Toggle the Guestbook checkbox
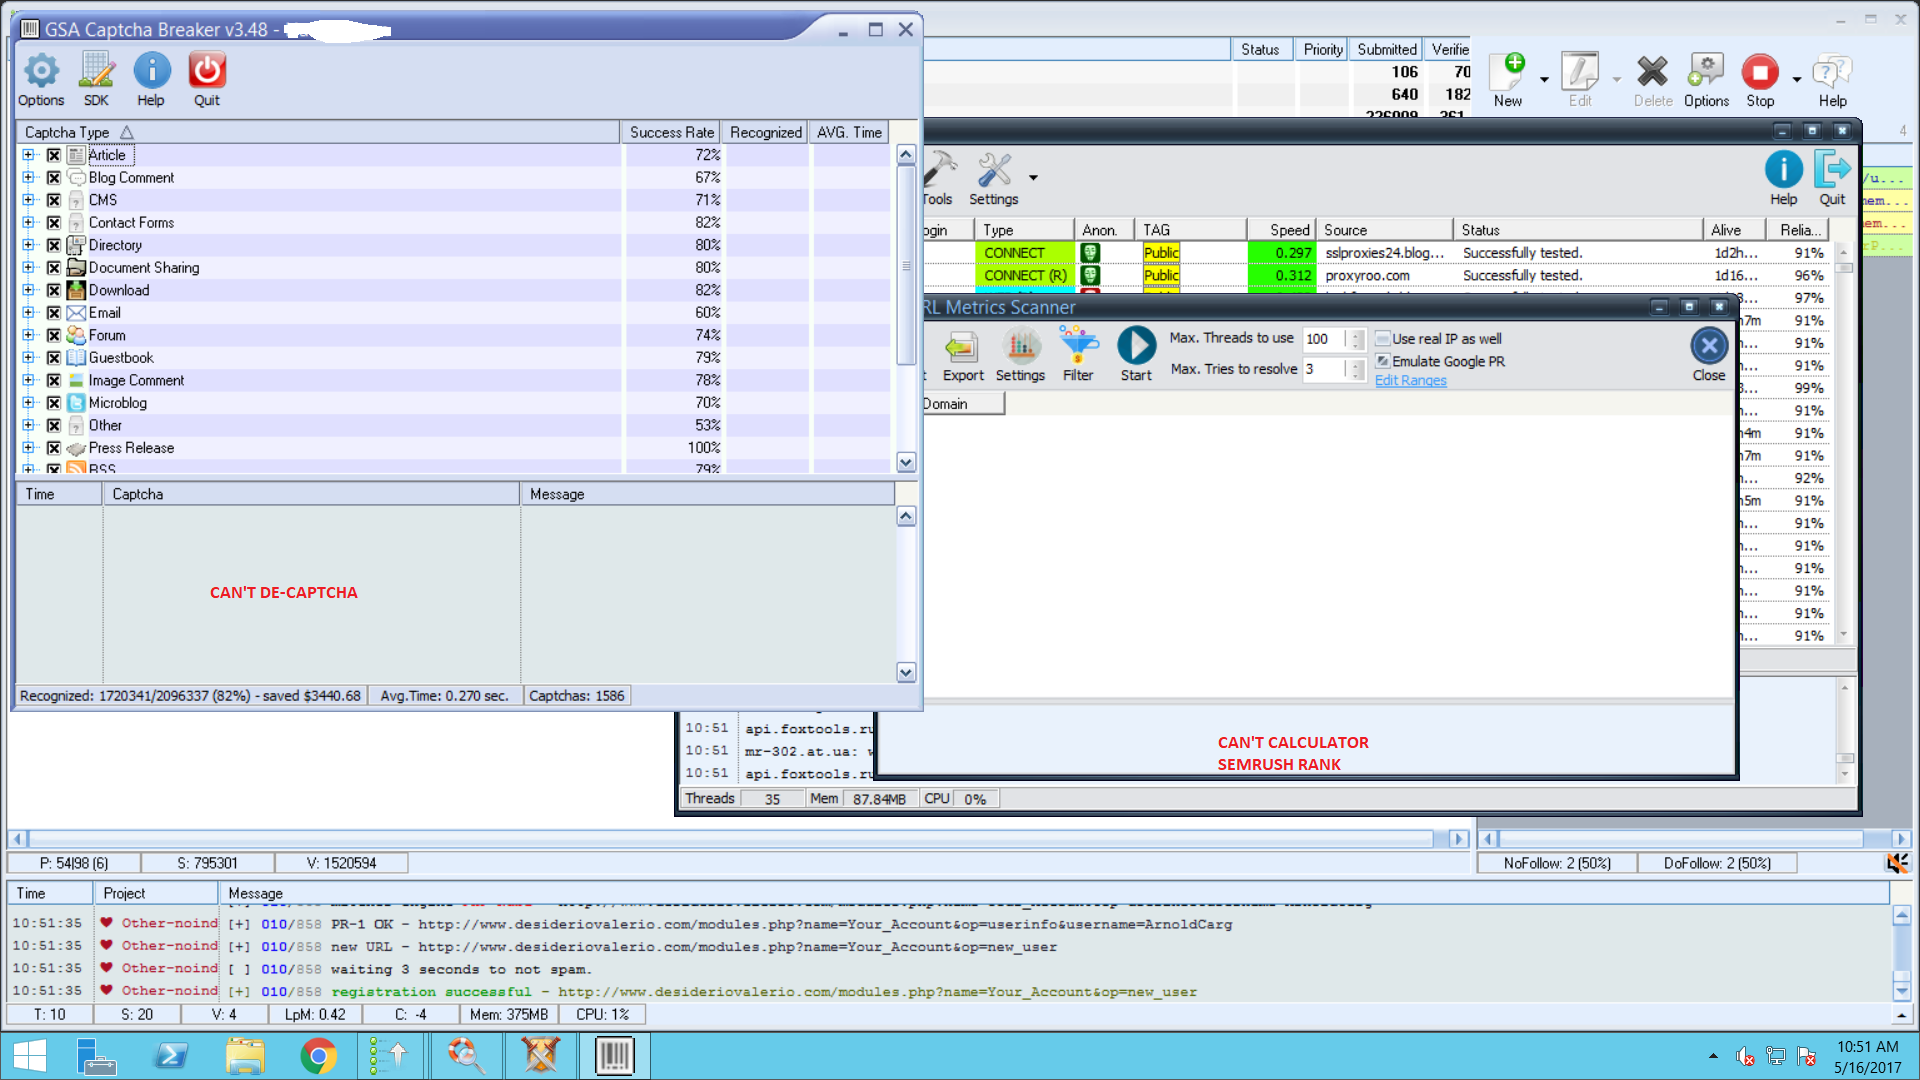Viewport: 1920px width, 1080px height. tap(54, 358)
